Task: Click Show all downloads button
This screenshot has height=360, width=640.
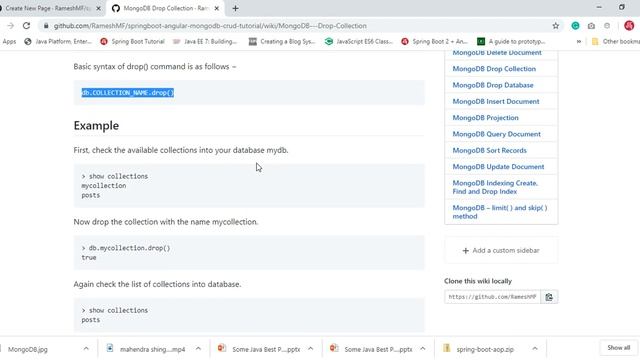Action: click(618, 348)
